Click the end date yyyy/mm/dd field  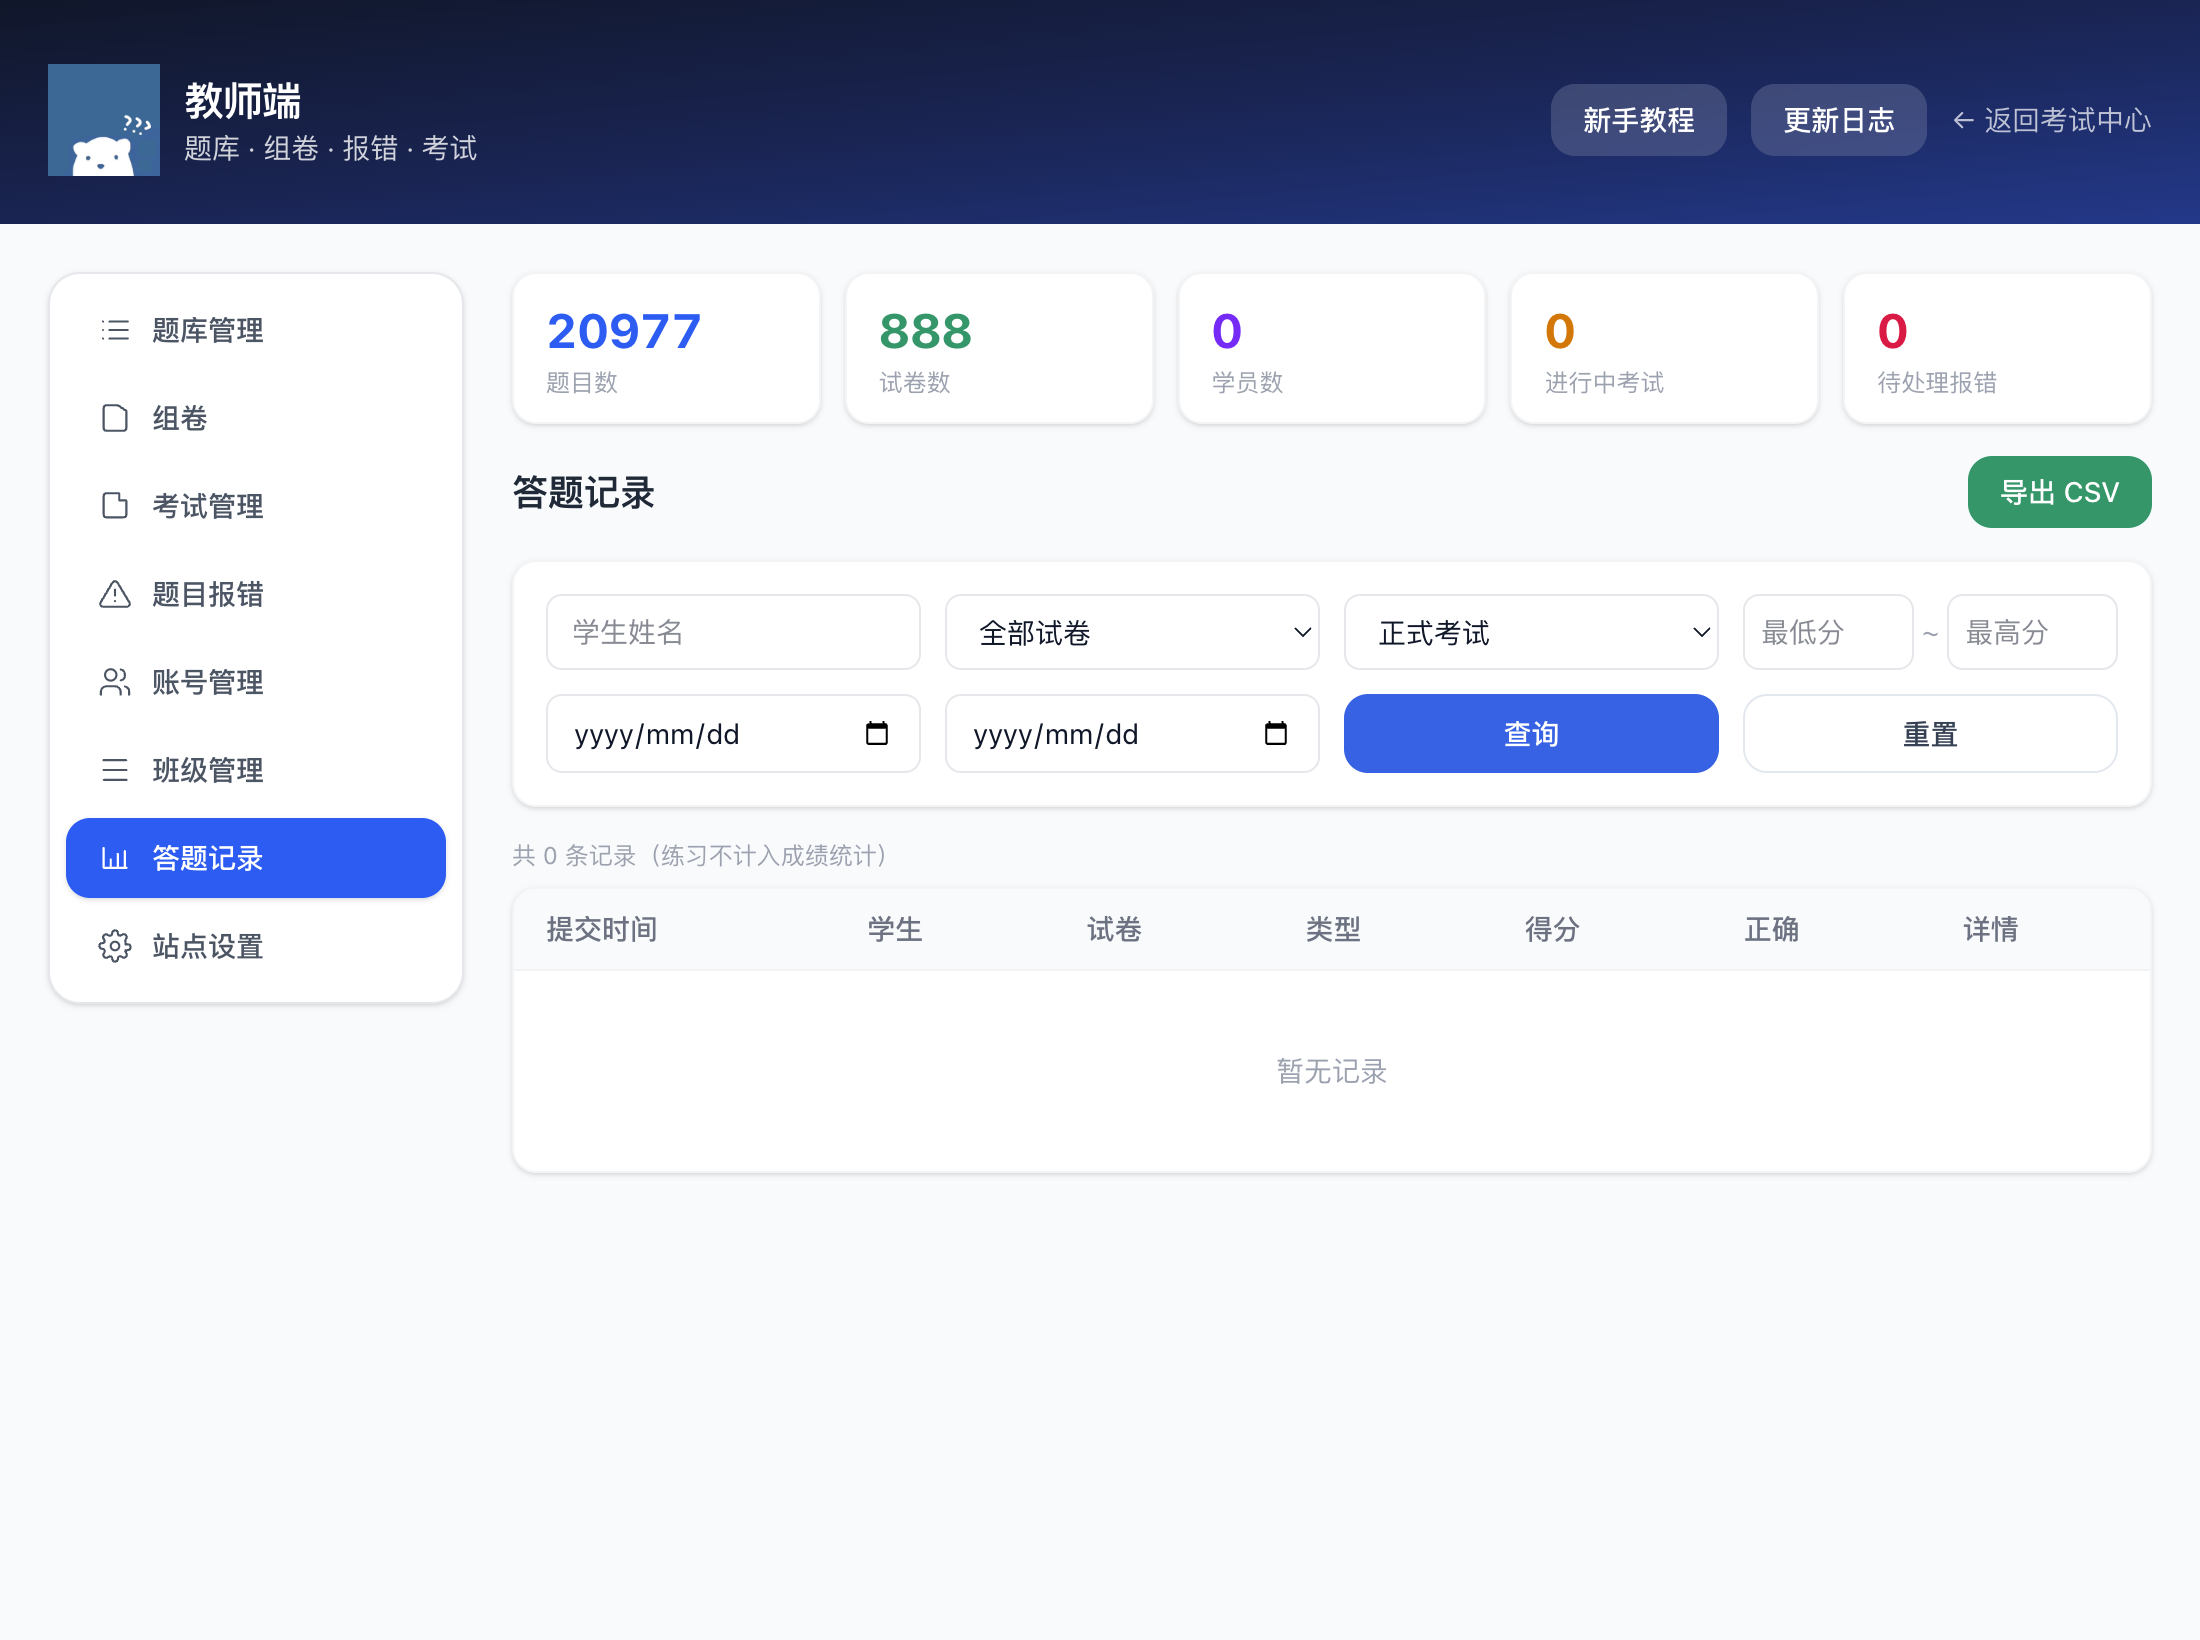coord(1132,733)
